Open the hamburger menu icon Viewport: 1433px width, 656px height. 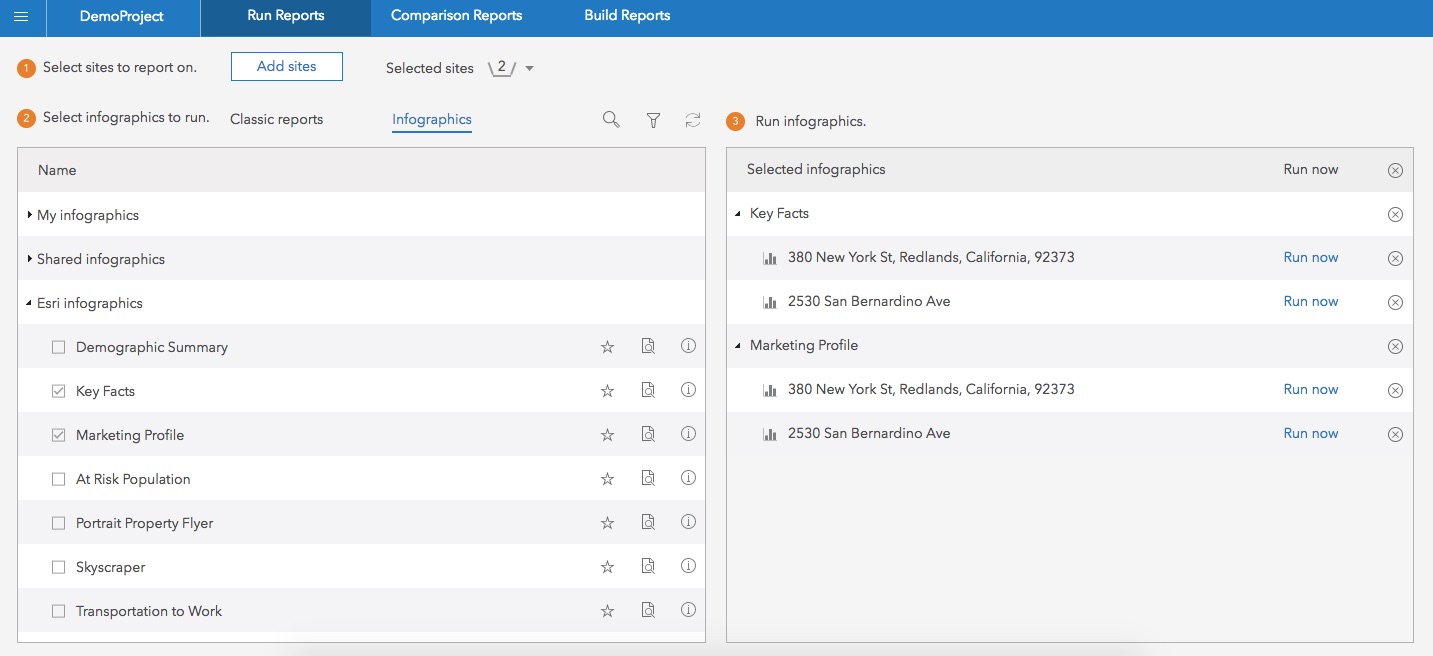point(21,16)
